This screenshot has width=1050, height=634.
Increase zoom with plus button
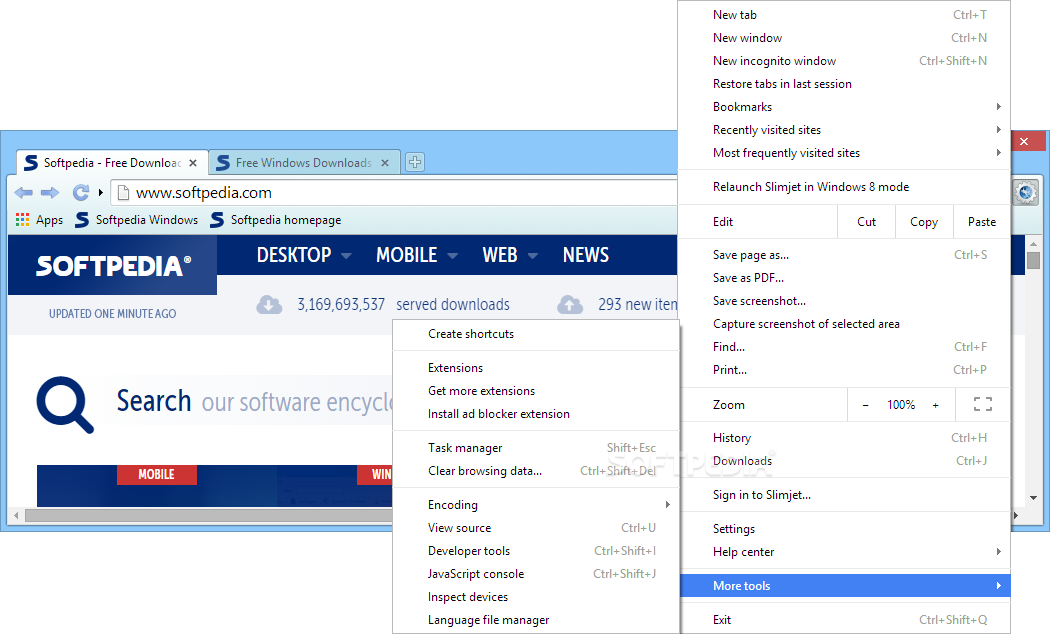[x=935, y=405]
